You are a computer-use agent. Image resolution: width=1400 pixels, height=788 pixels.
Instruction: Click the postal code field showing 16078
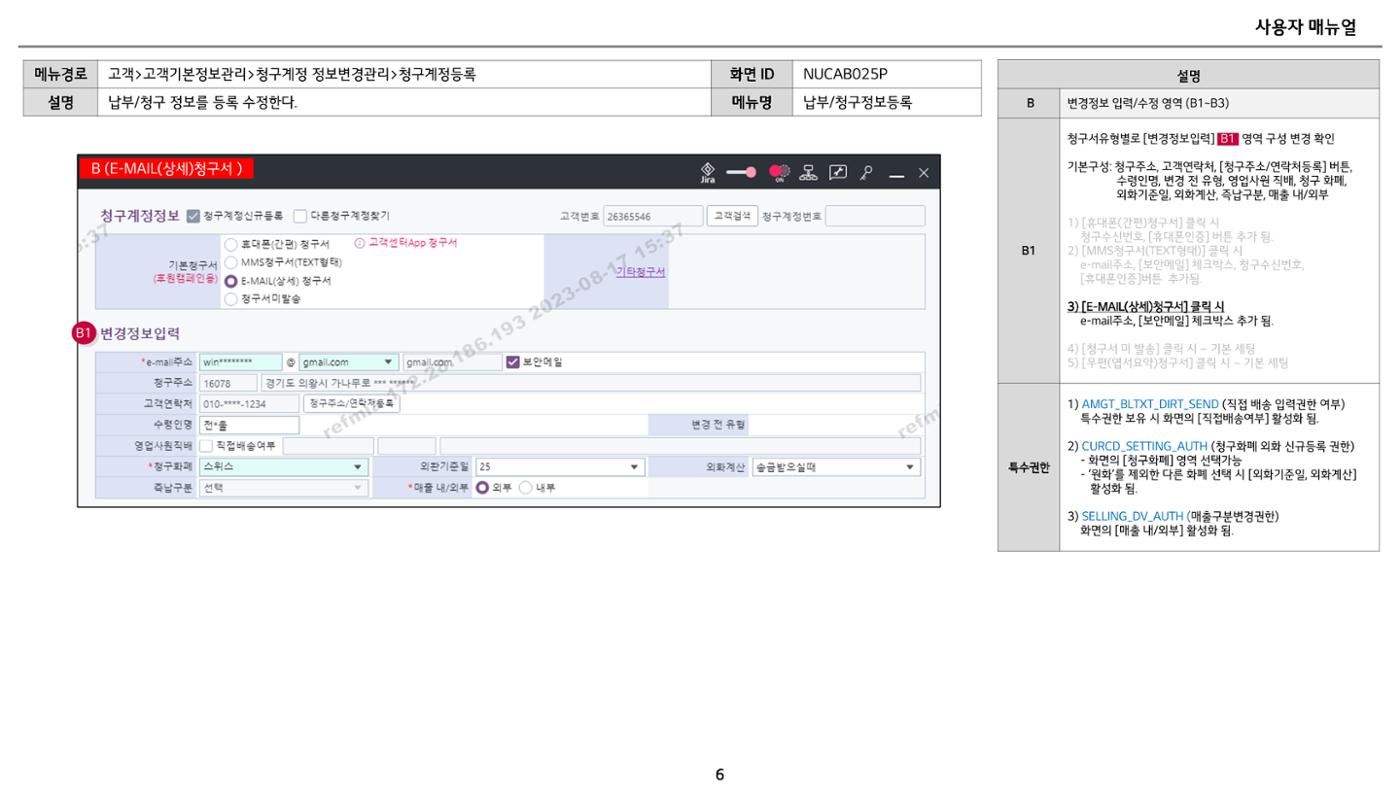[x=227, y=383]
